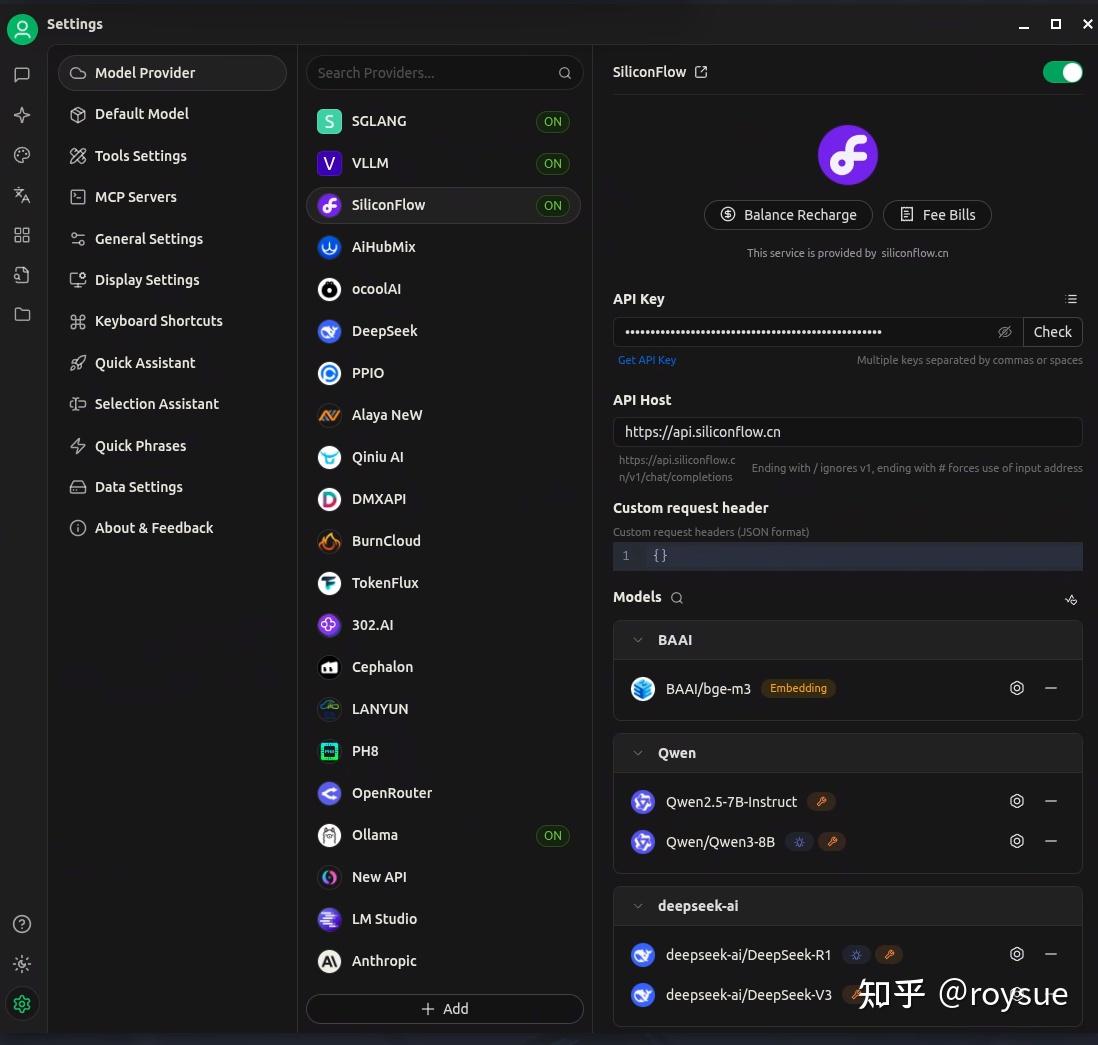Viewport: 1098px width, 1045px height.
Task: Collapse the Qwen model group
Action: point(637,753)
